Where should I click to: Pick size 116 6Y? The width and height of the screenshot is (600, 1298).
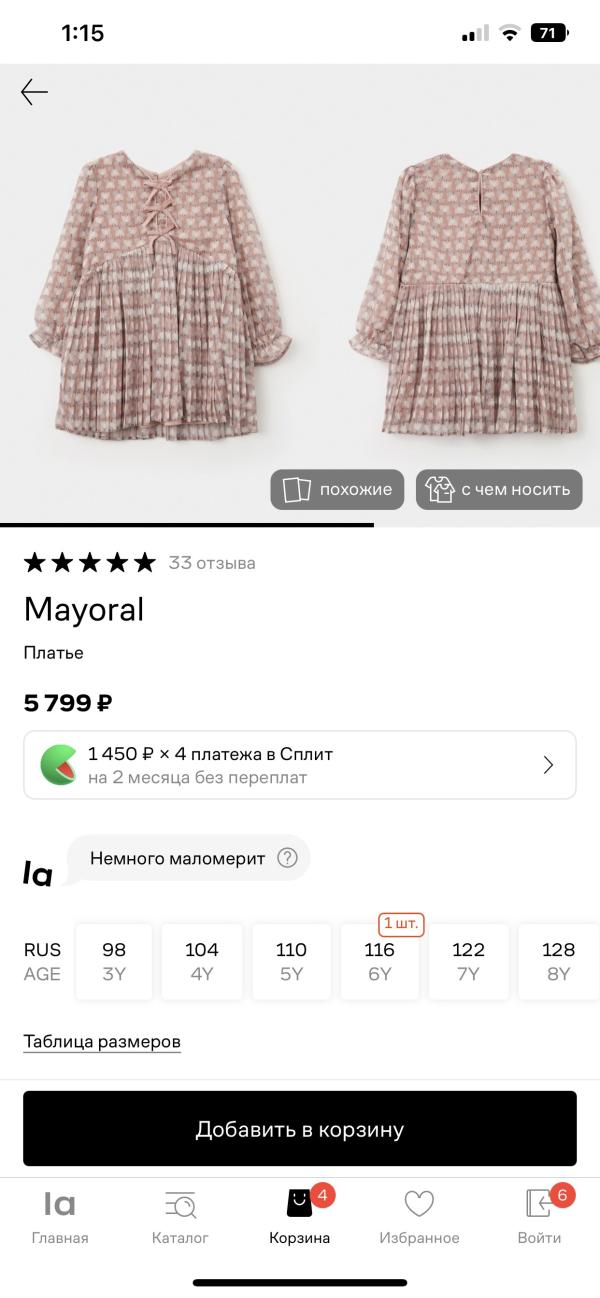380,961
